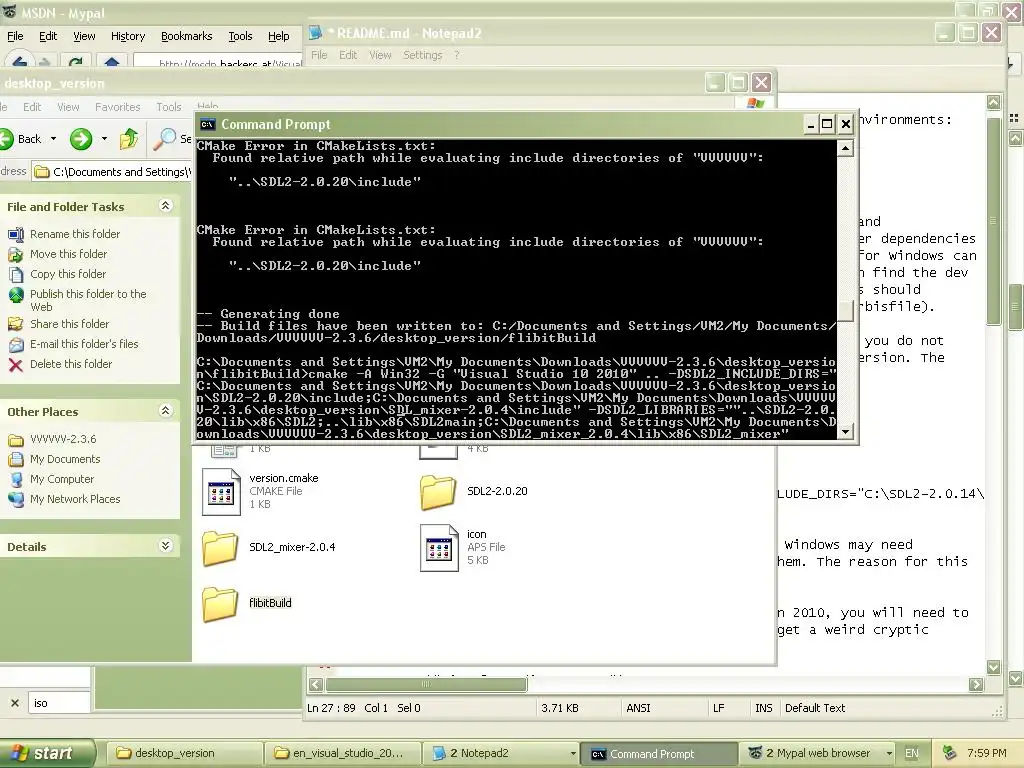Click the Mypal find bar field containing iso
This screenshot has height=768, width=1024.
(x=59, y=703)
